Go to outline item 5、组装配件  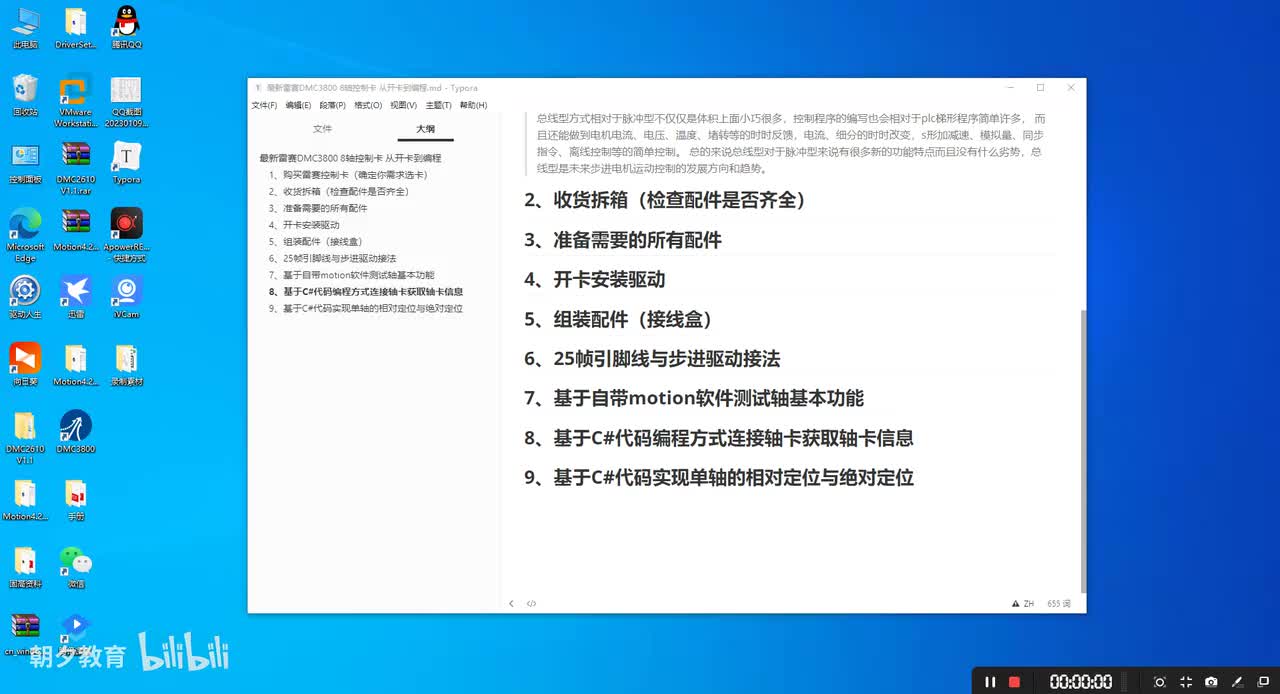pyautogui.click(x=314, y=242)
